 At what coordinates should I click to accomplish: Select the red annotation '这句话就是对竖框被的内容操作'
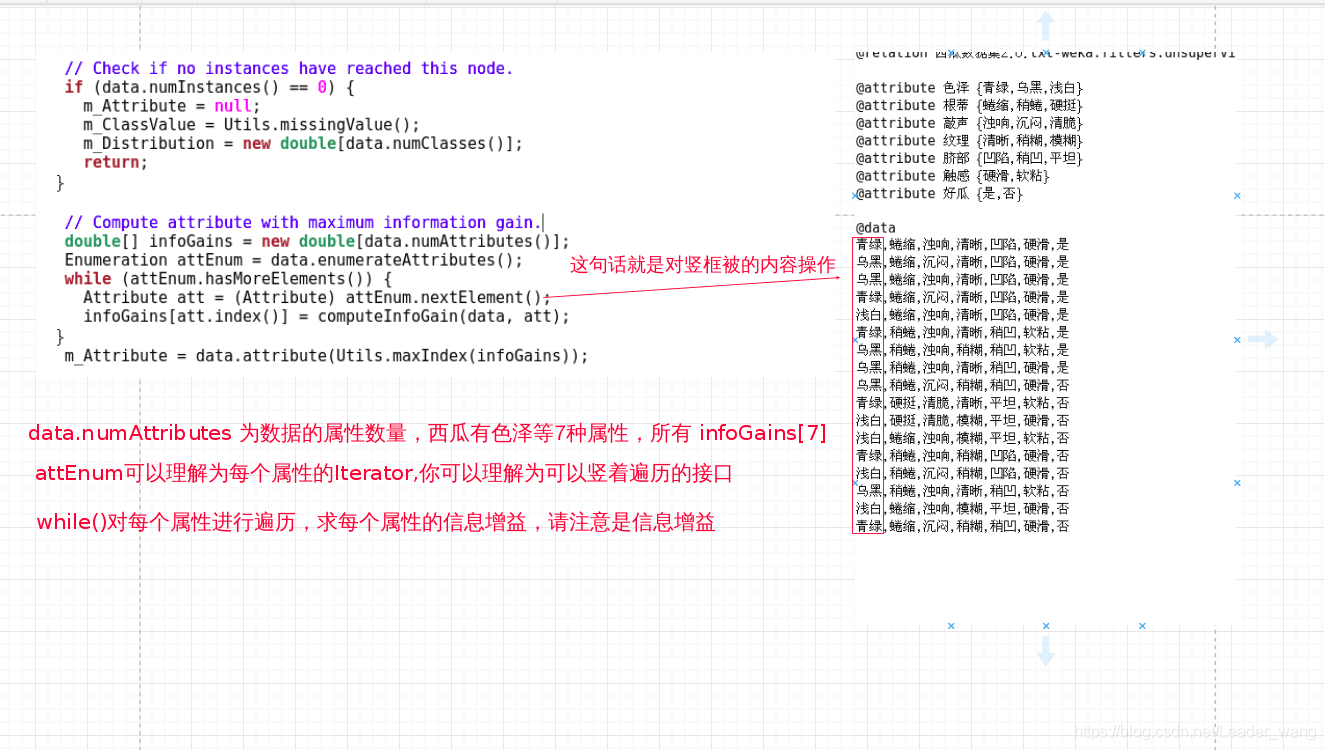702,265
